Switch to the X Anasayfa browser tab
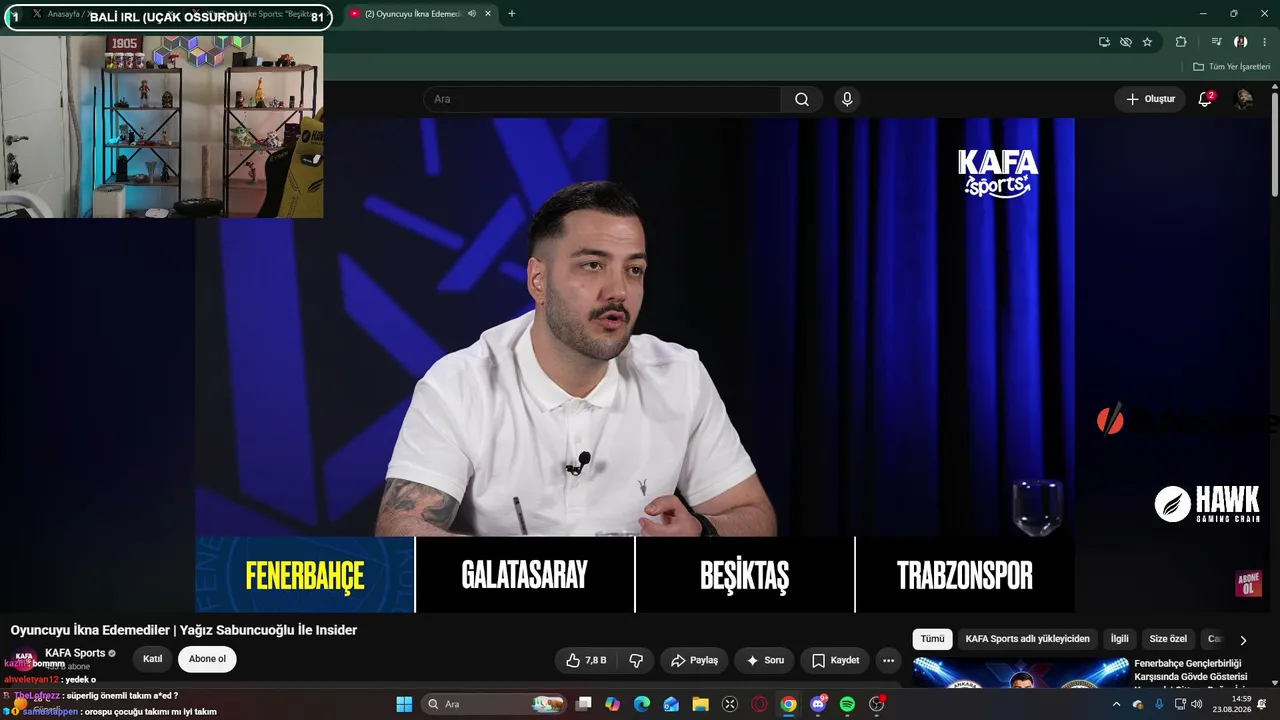This screenshot has width=1280, height=720. (x=70, y=14)
